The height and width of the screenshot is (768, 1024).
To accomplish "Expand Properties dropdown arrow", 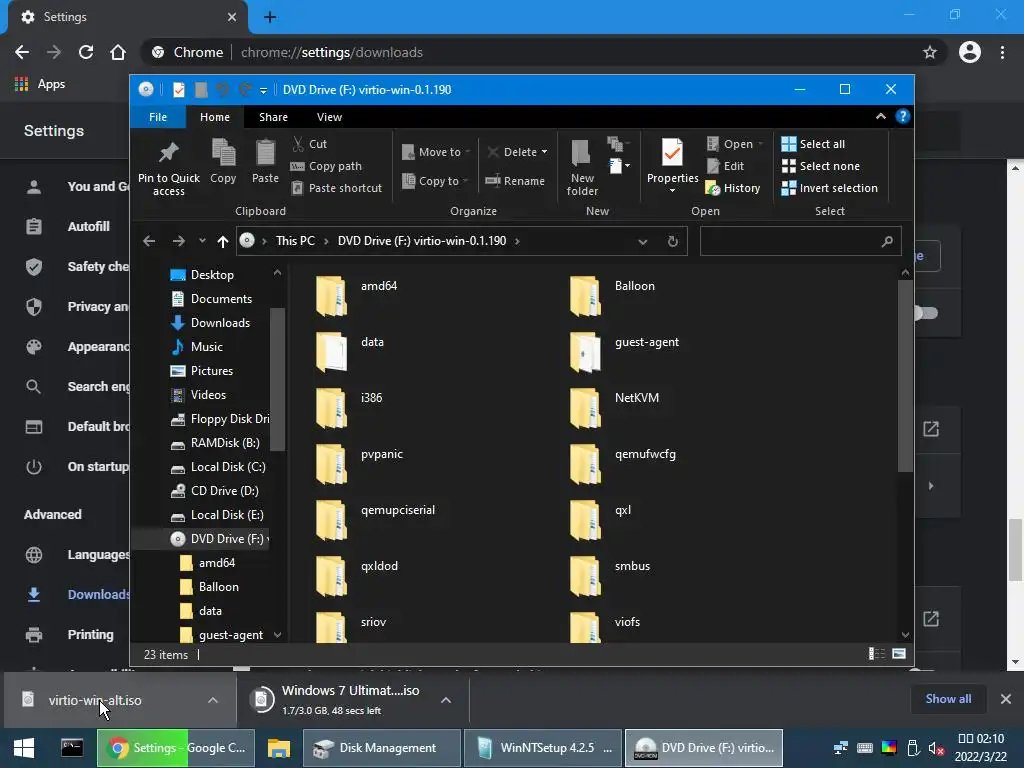I will tap(672, 191).
